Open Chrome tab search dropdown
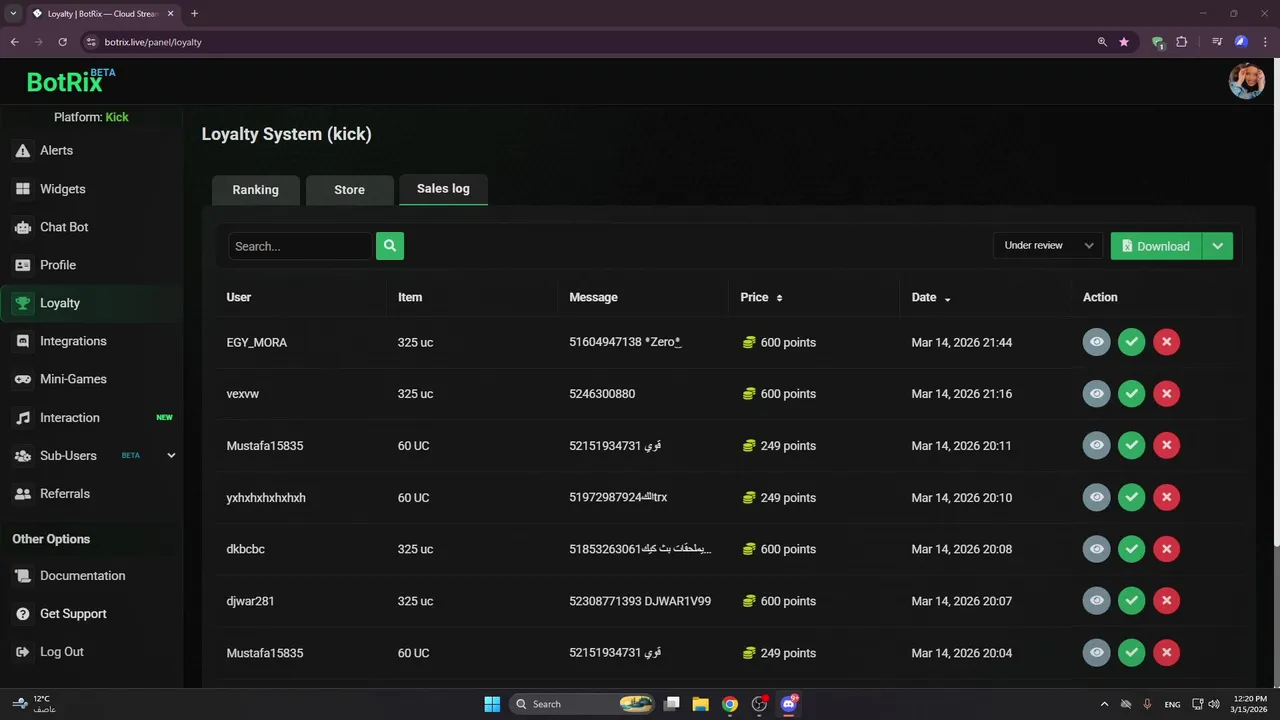 [13, 14]
